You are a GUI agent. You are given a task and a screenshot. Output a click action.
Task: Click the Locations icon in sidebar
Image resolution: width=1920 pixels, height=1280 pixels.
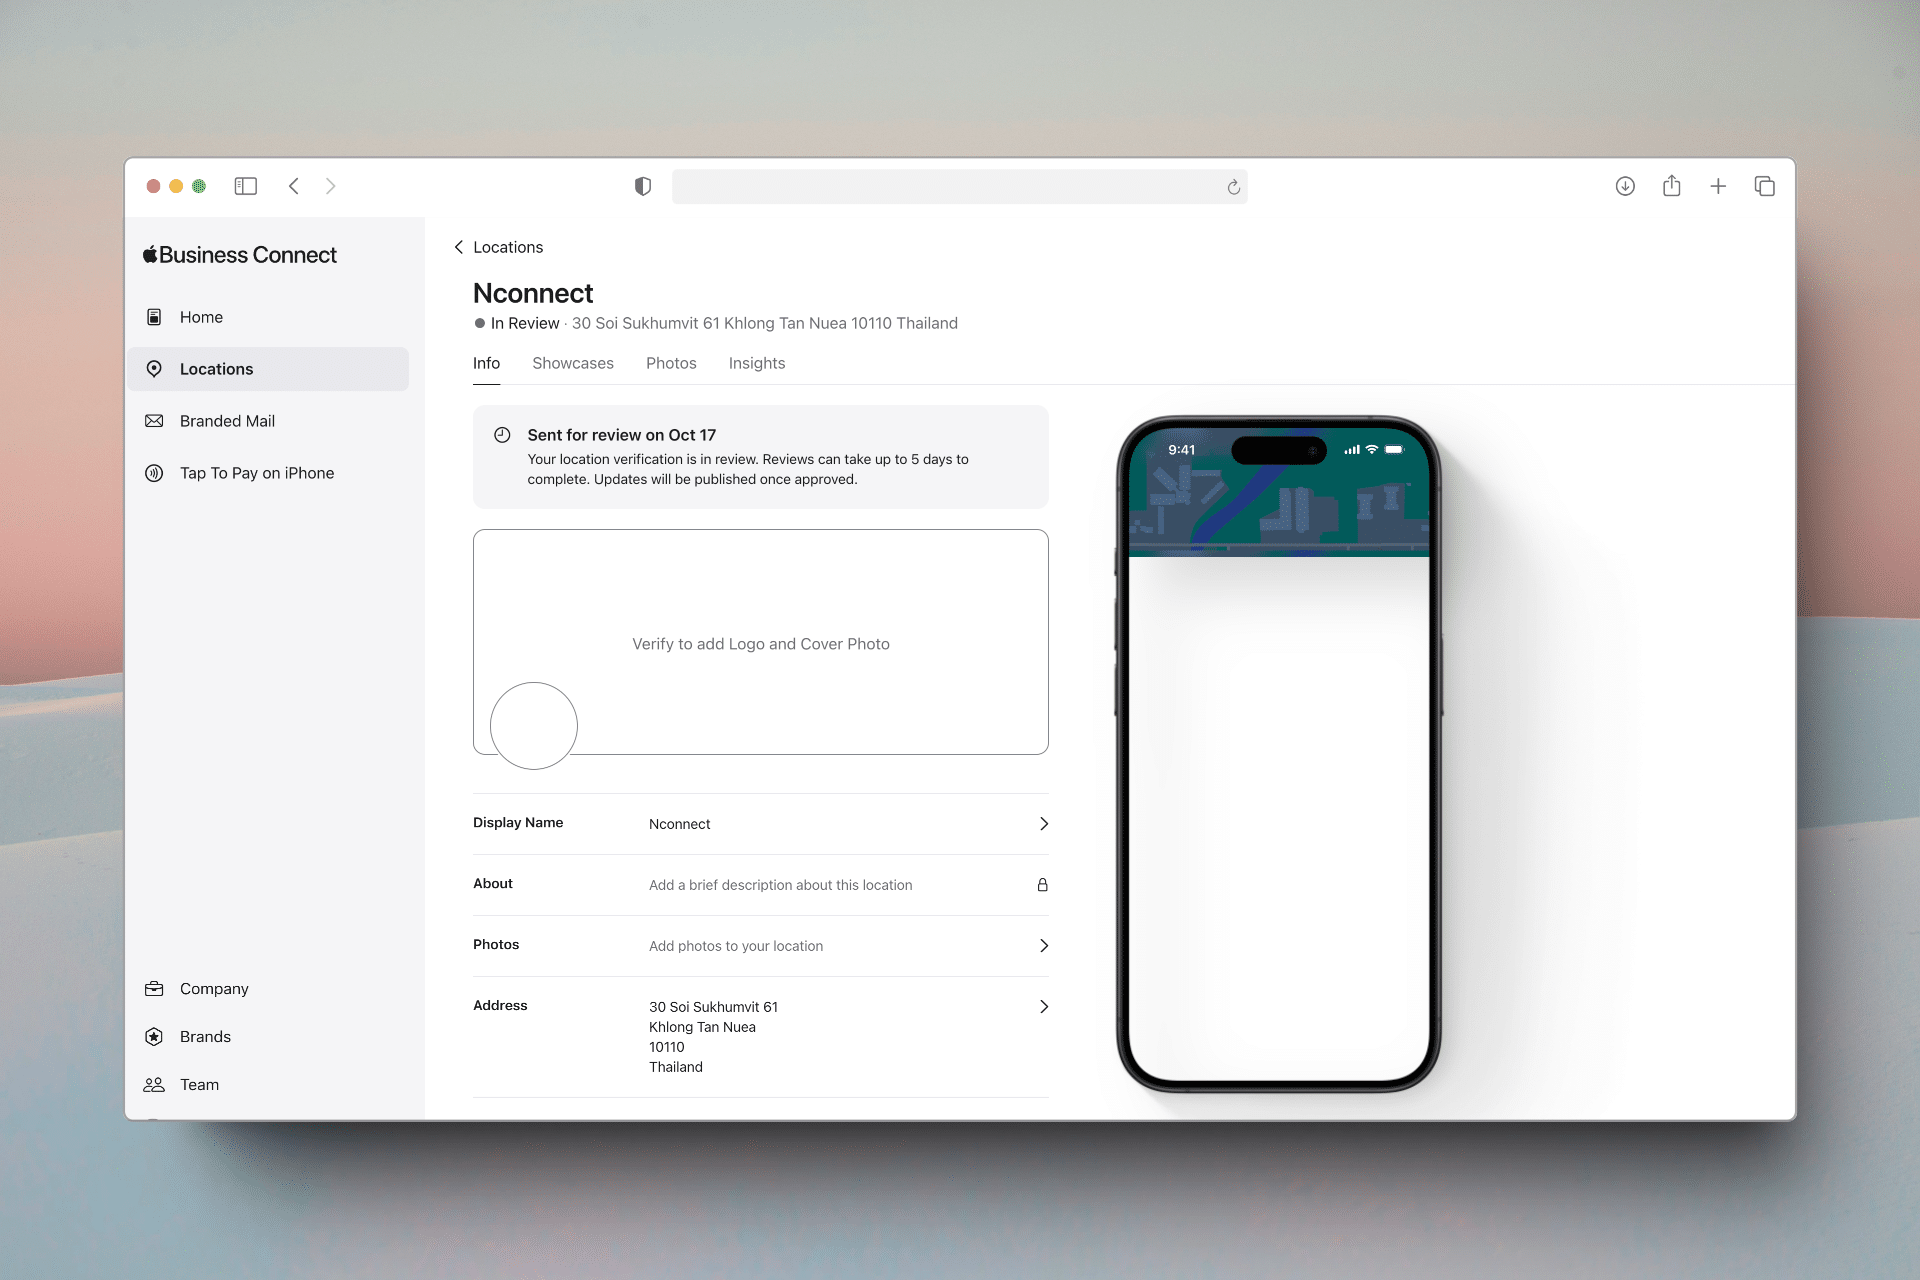[154, 369]
